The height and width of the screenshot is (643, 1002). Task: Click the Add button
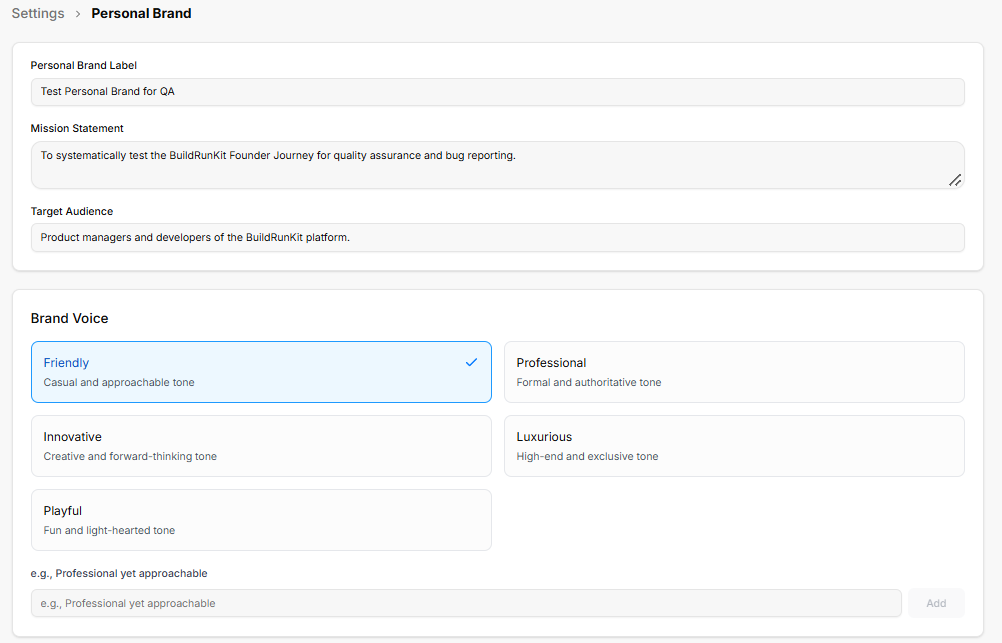936,603
